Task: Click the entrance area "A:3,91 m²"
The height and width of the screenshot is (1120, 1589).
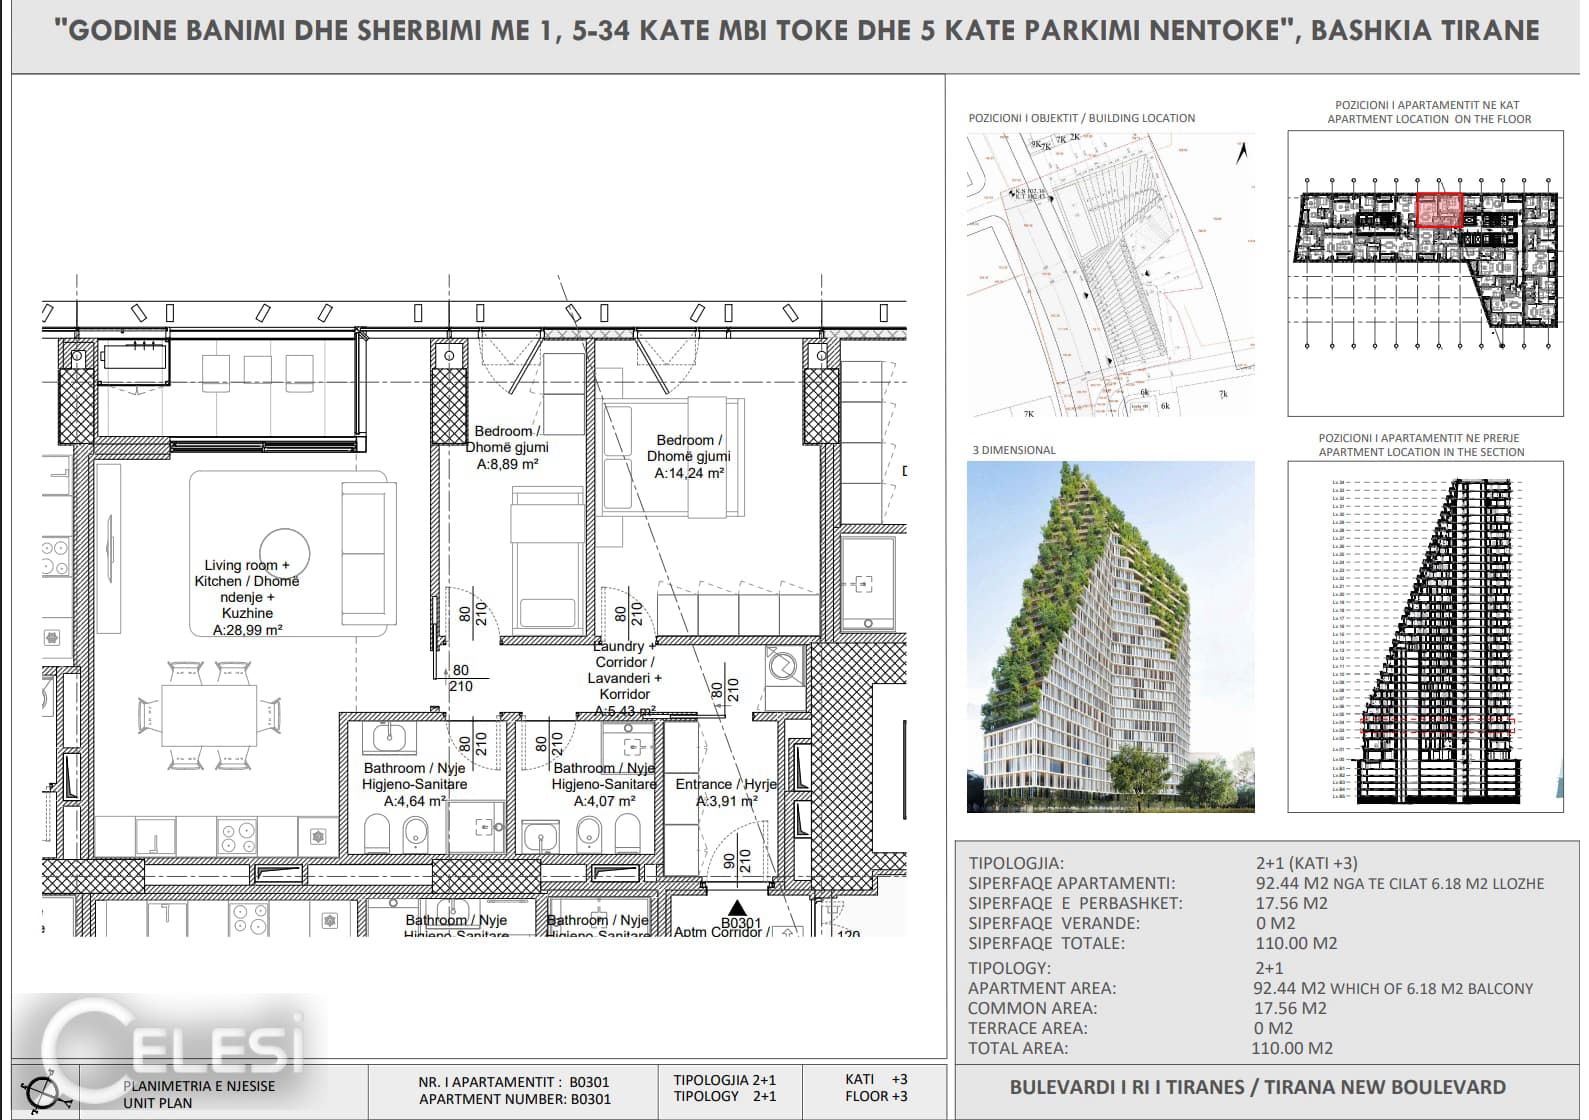Action: click(726, 801)
